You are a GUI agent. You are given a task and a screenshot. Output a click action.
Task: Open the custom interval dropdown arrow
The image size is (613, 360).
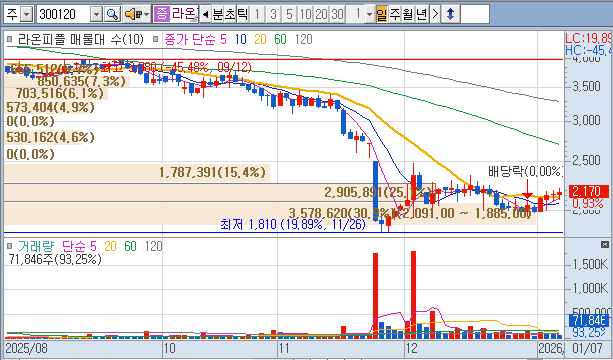pyautogui.click(x=370, y=14)
